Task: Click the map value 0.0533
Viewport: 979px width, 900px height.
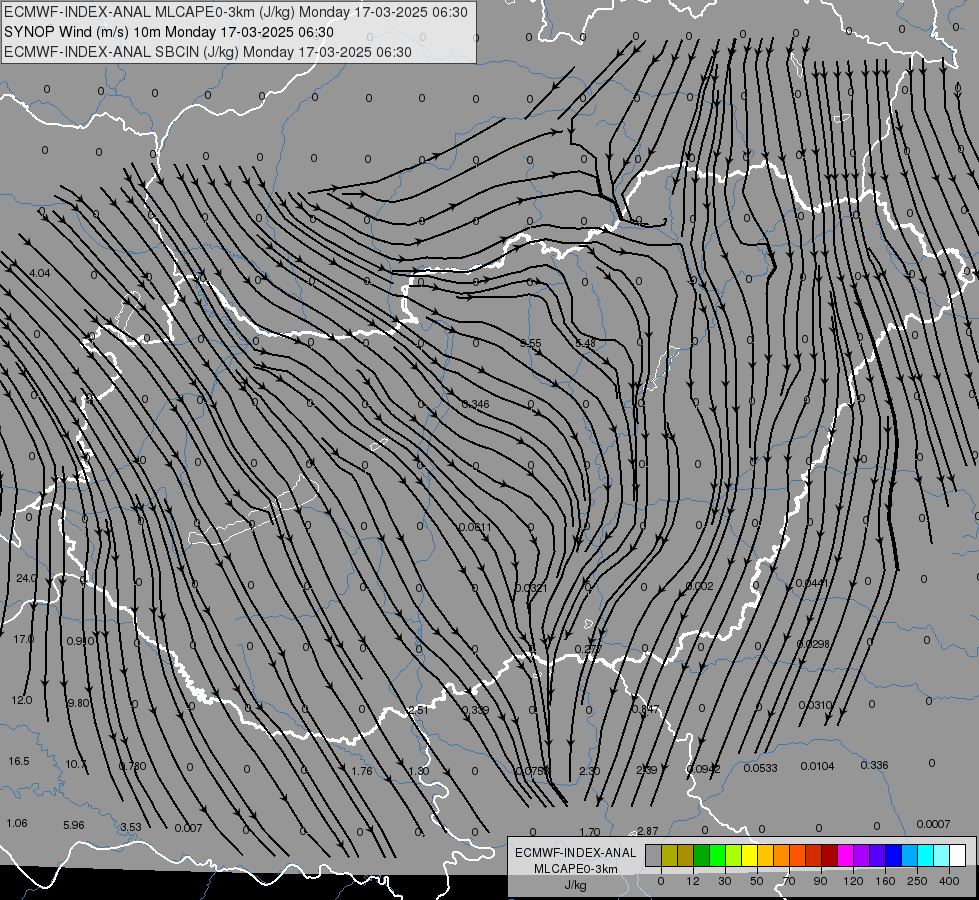Action: point(760,768)
